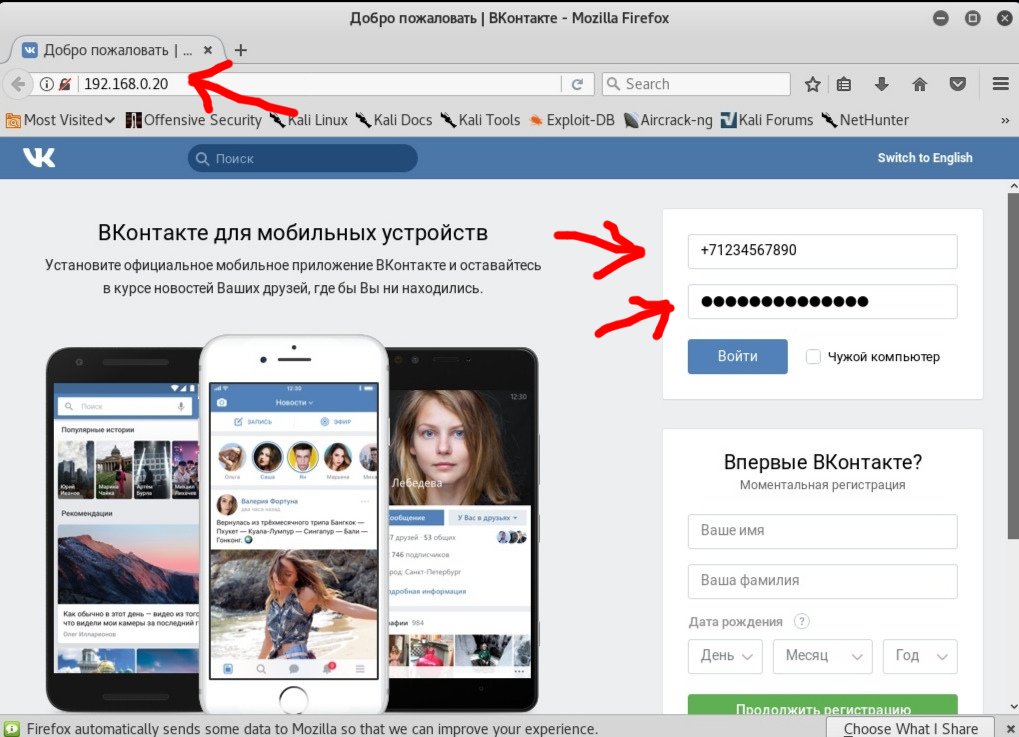Click the ВКонтакте для мобильных устройств heading
Viewport: 1019px width, 737px height.
(x=293, y=233)
